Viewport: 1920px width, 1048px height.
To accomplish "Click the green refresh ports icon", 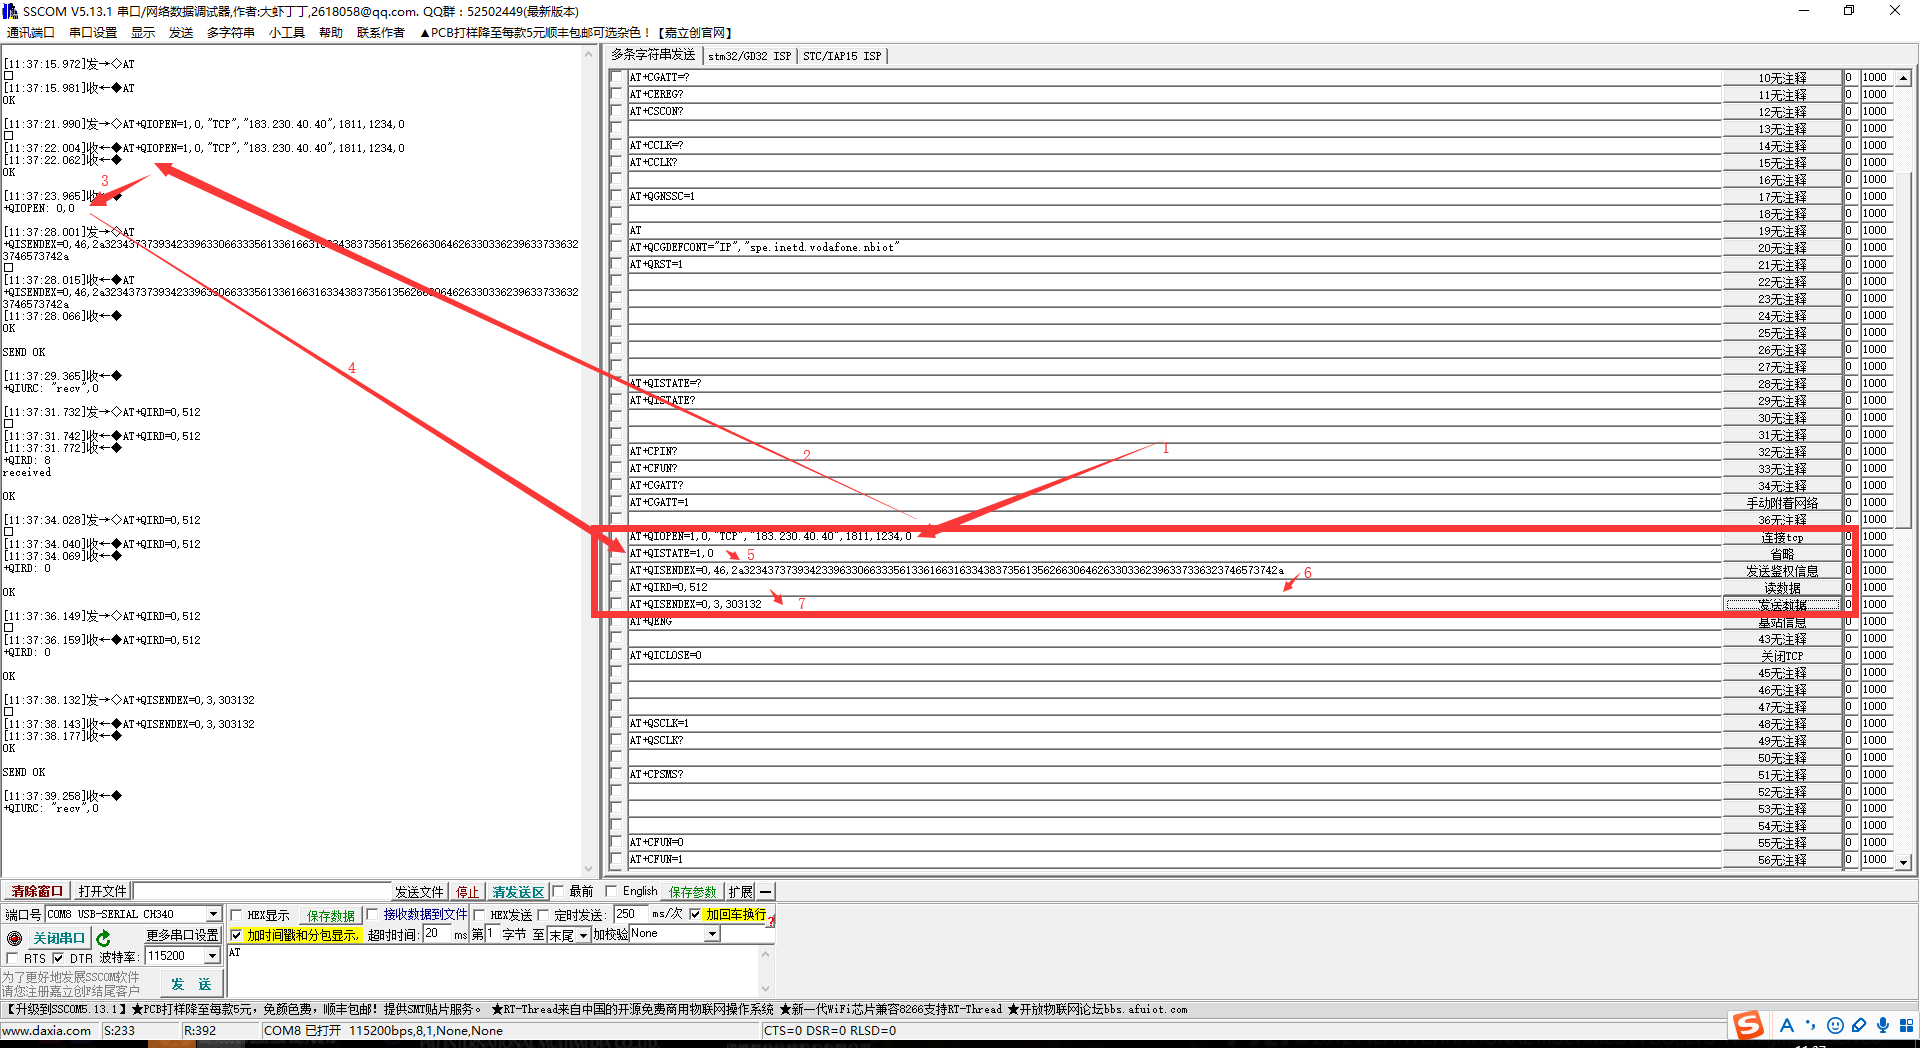I will coord(103,938).
